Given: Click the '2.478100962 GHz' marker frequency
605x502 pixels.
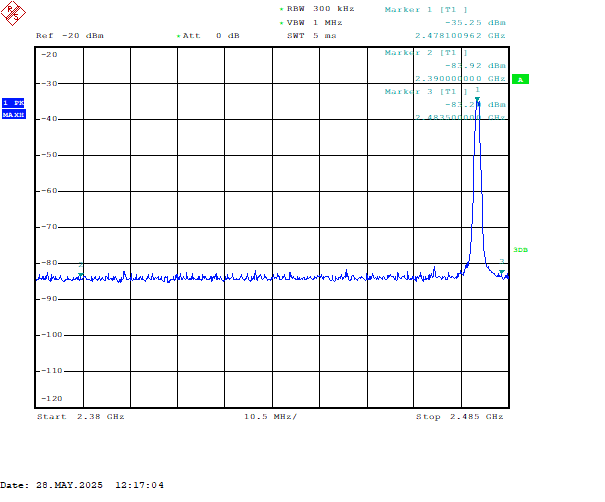Looking at the screenshot, I should pyautogui.click(x=460, y=35).
